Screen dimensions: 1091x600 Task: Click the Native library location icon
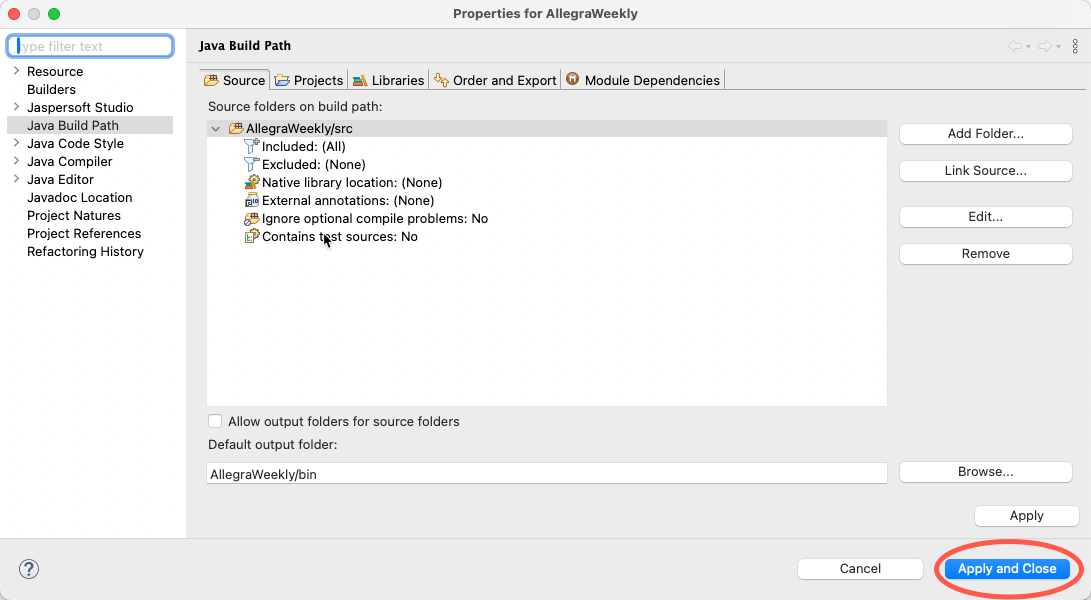point(252,182)
